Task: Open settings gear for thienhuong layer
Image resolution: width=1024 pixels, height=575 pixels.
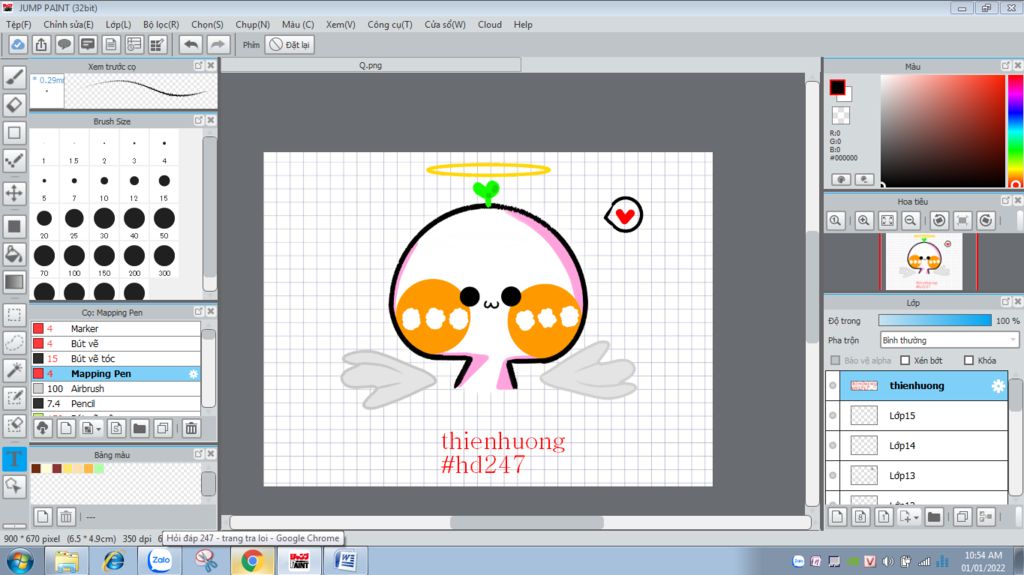Action: 998,386
